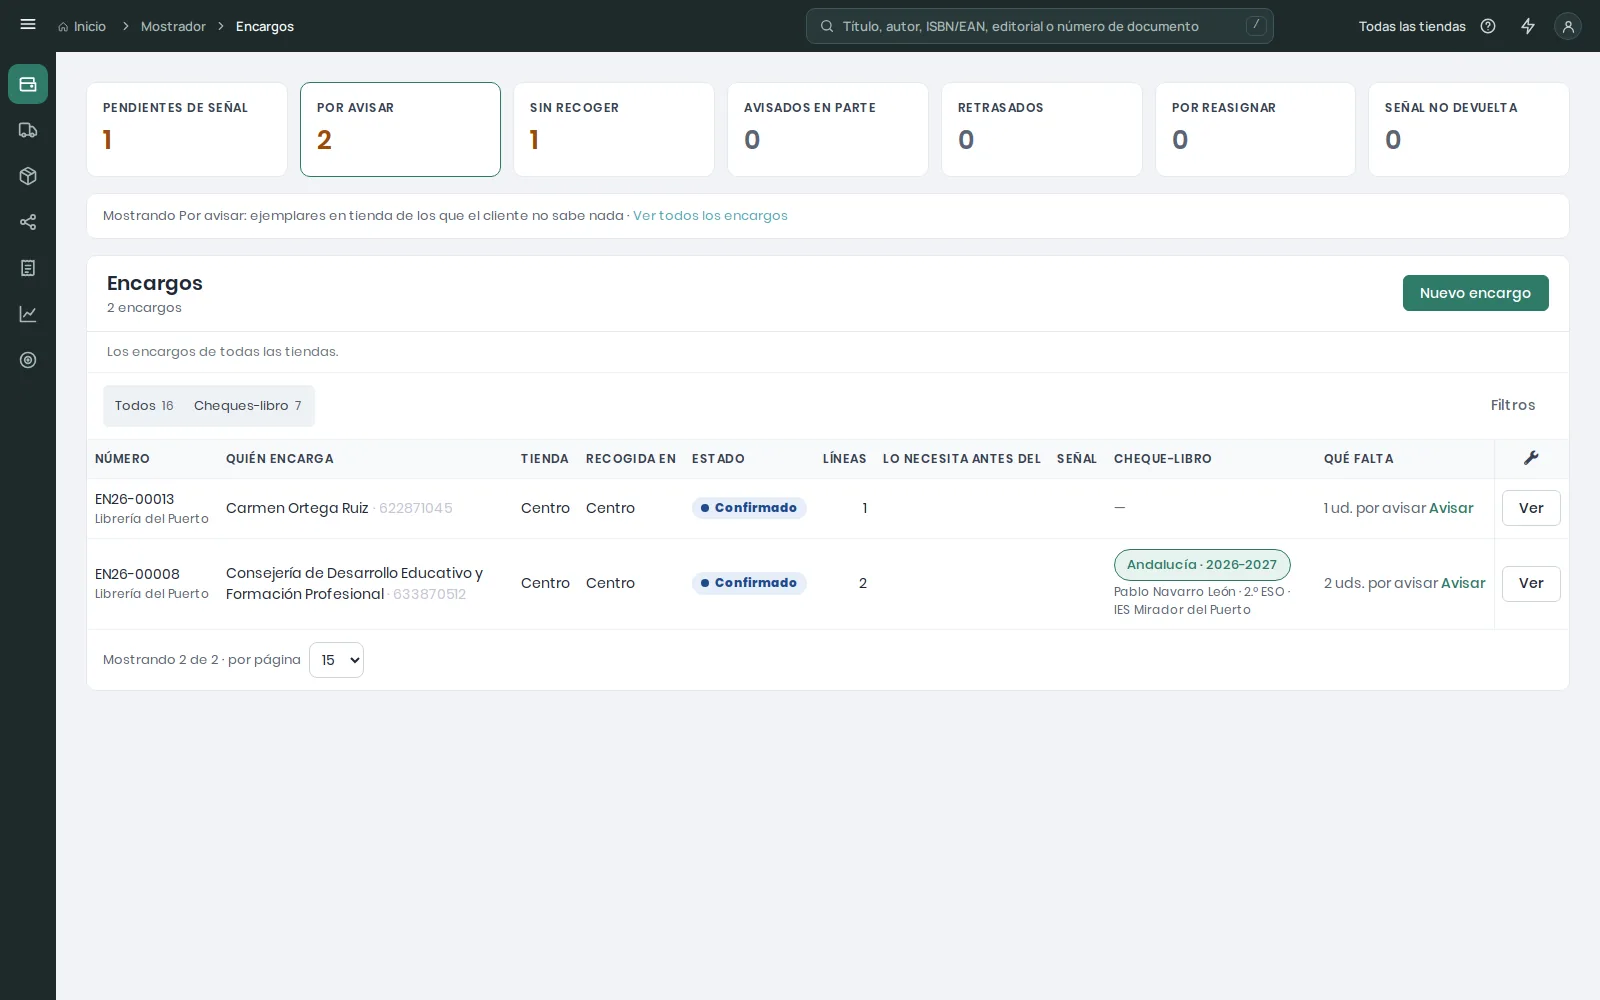Click the Estado column header
Image resolution: width=1600 pixels, height=1000 pixels.
(718, 459)
